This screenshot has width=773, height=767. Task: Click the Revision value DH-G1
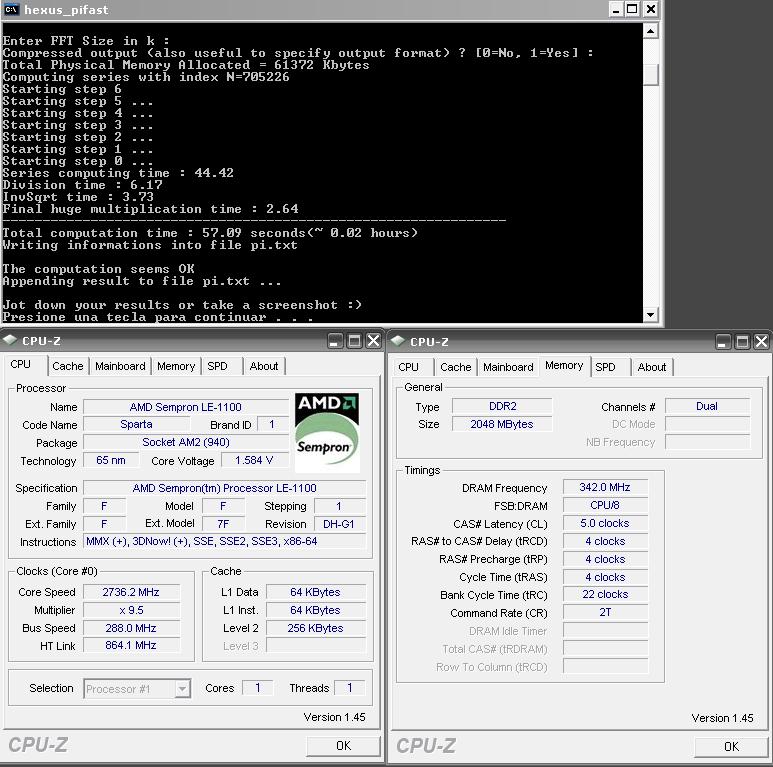(x=340, y=524)
